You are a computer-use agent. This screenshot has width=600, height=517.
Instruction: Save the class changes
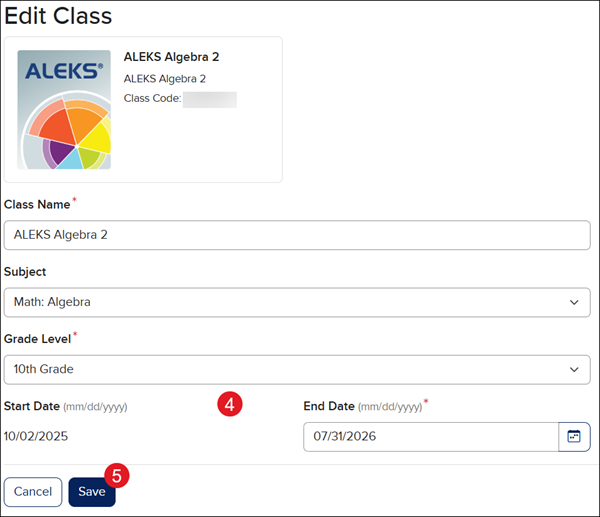(91, 492)
